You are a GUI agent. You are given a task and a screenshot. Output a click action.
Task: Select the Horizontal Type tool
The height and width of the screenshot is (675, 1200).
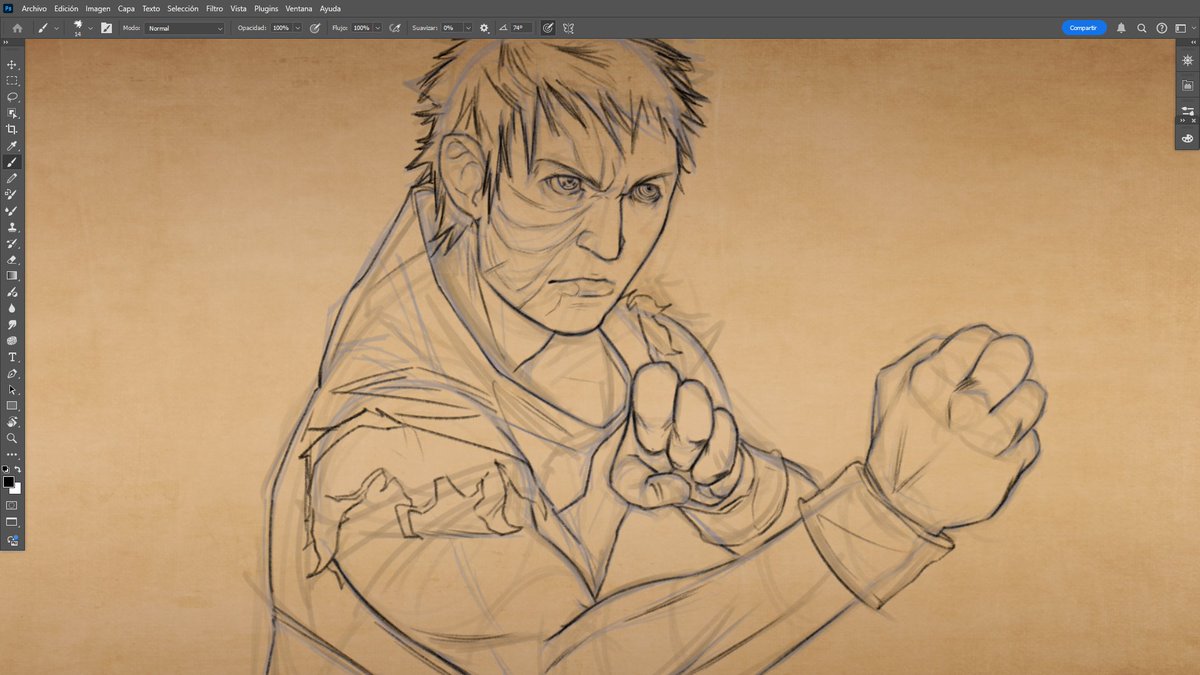[x=12, y=357]
